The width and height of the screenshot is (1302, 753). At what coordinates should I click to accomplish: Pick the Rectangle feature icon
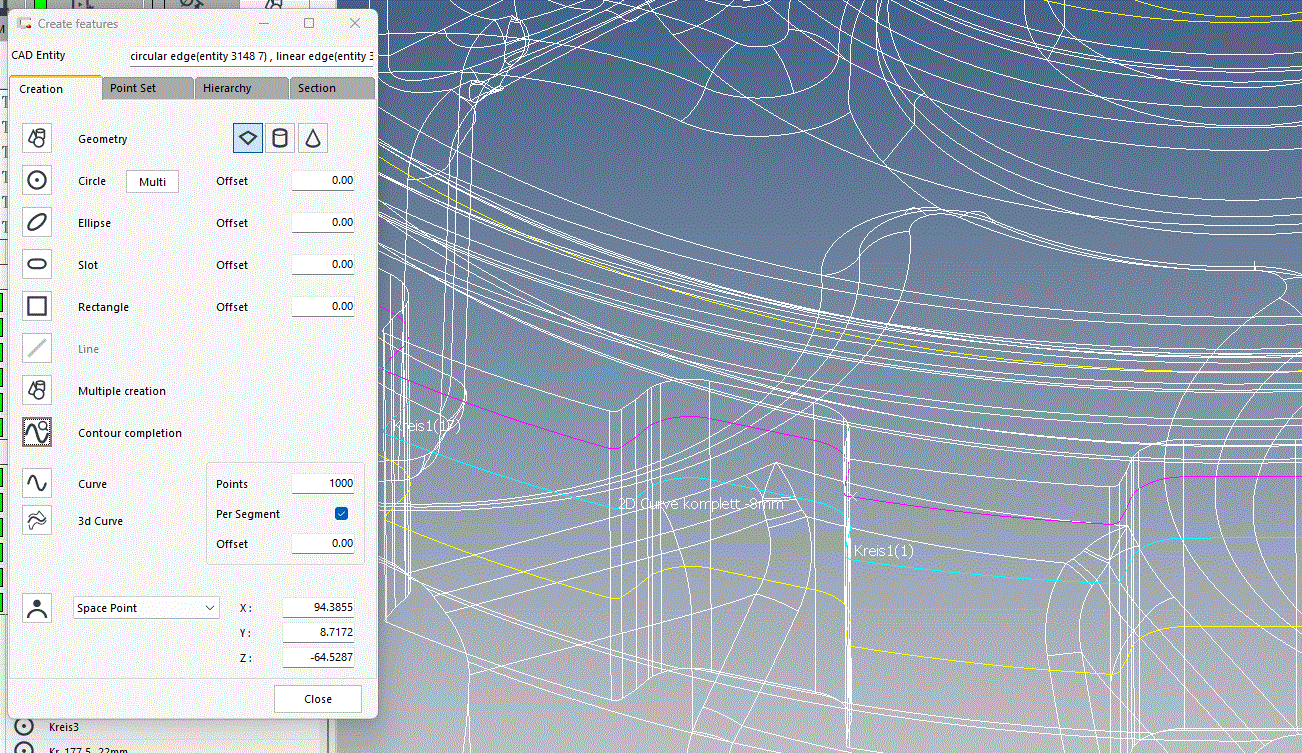[37, 307]
